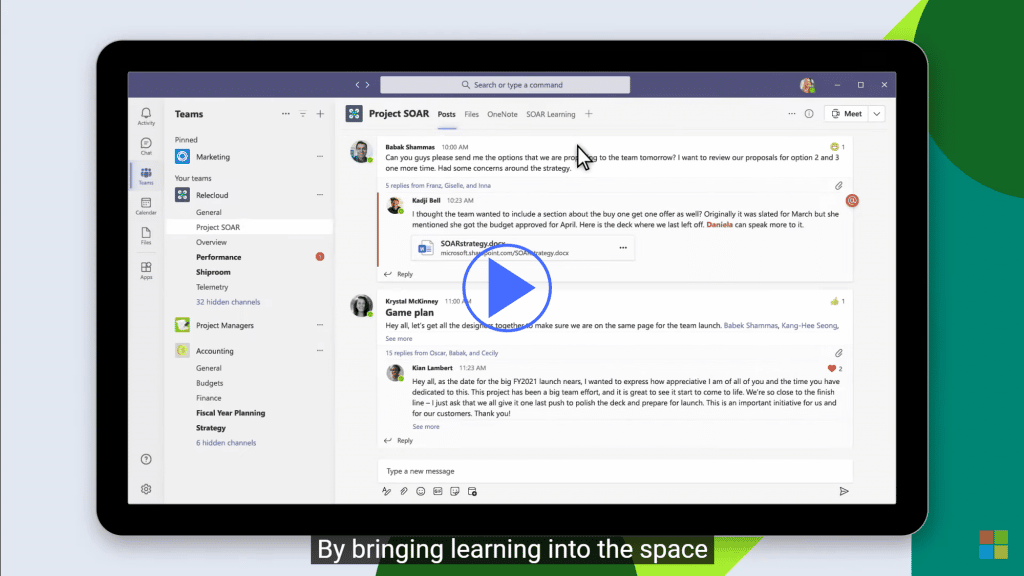Image resolution: width=1024 pixels, height=576 pixels.
Task: Click the channel info icon
Action: (x=809, y=114)
